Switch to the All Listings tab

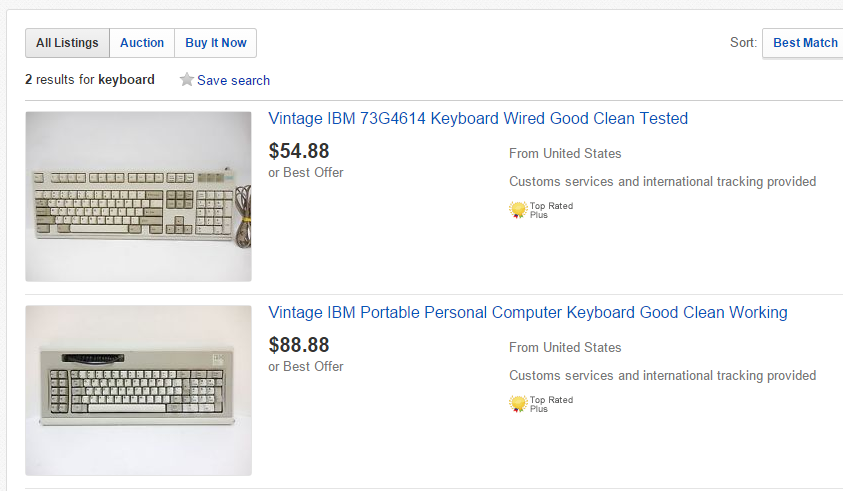coord(67,43)
